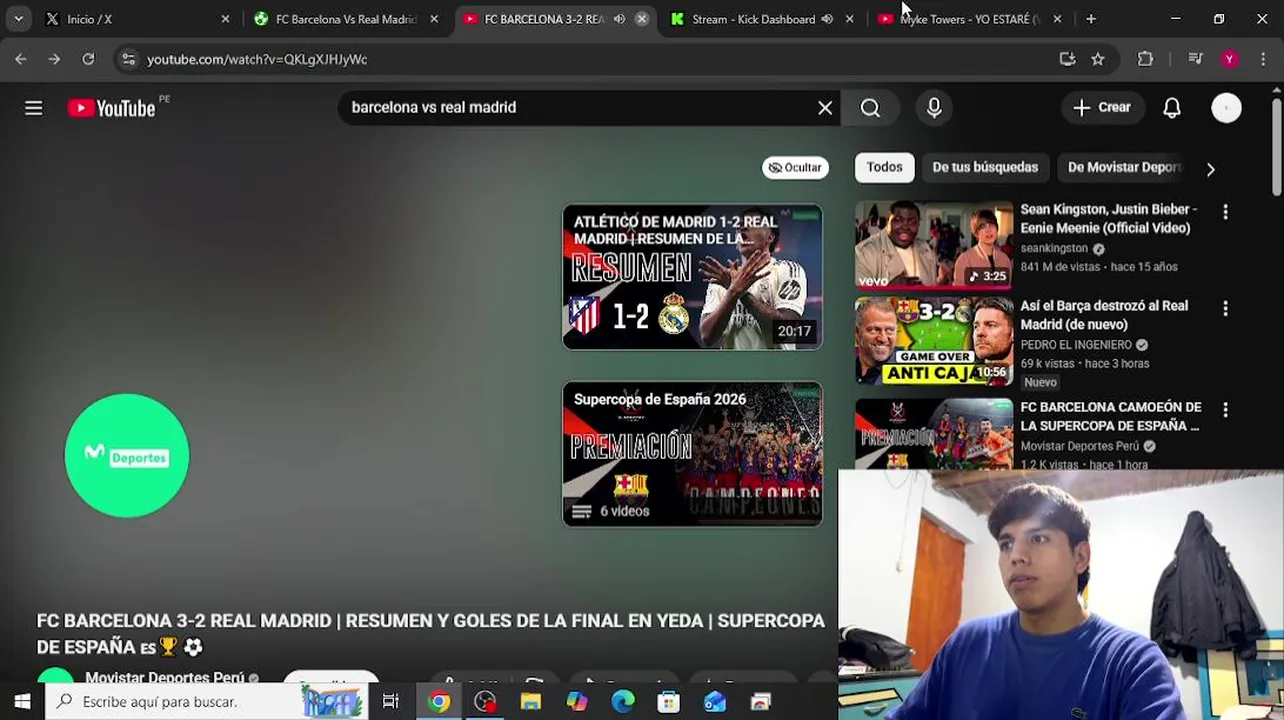This screenshot has height=720, width=1284.
Task: Open options for FC BARCELONA CAMPEÓN video
Action: tap(1225, 410)
